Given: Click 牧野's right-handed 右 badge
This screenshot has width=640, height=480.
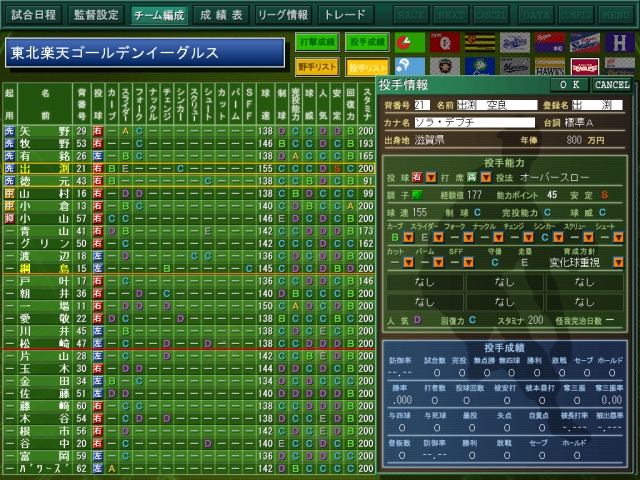Looking at the screenshot, I should point(98,144).
